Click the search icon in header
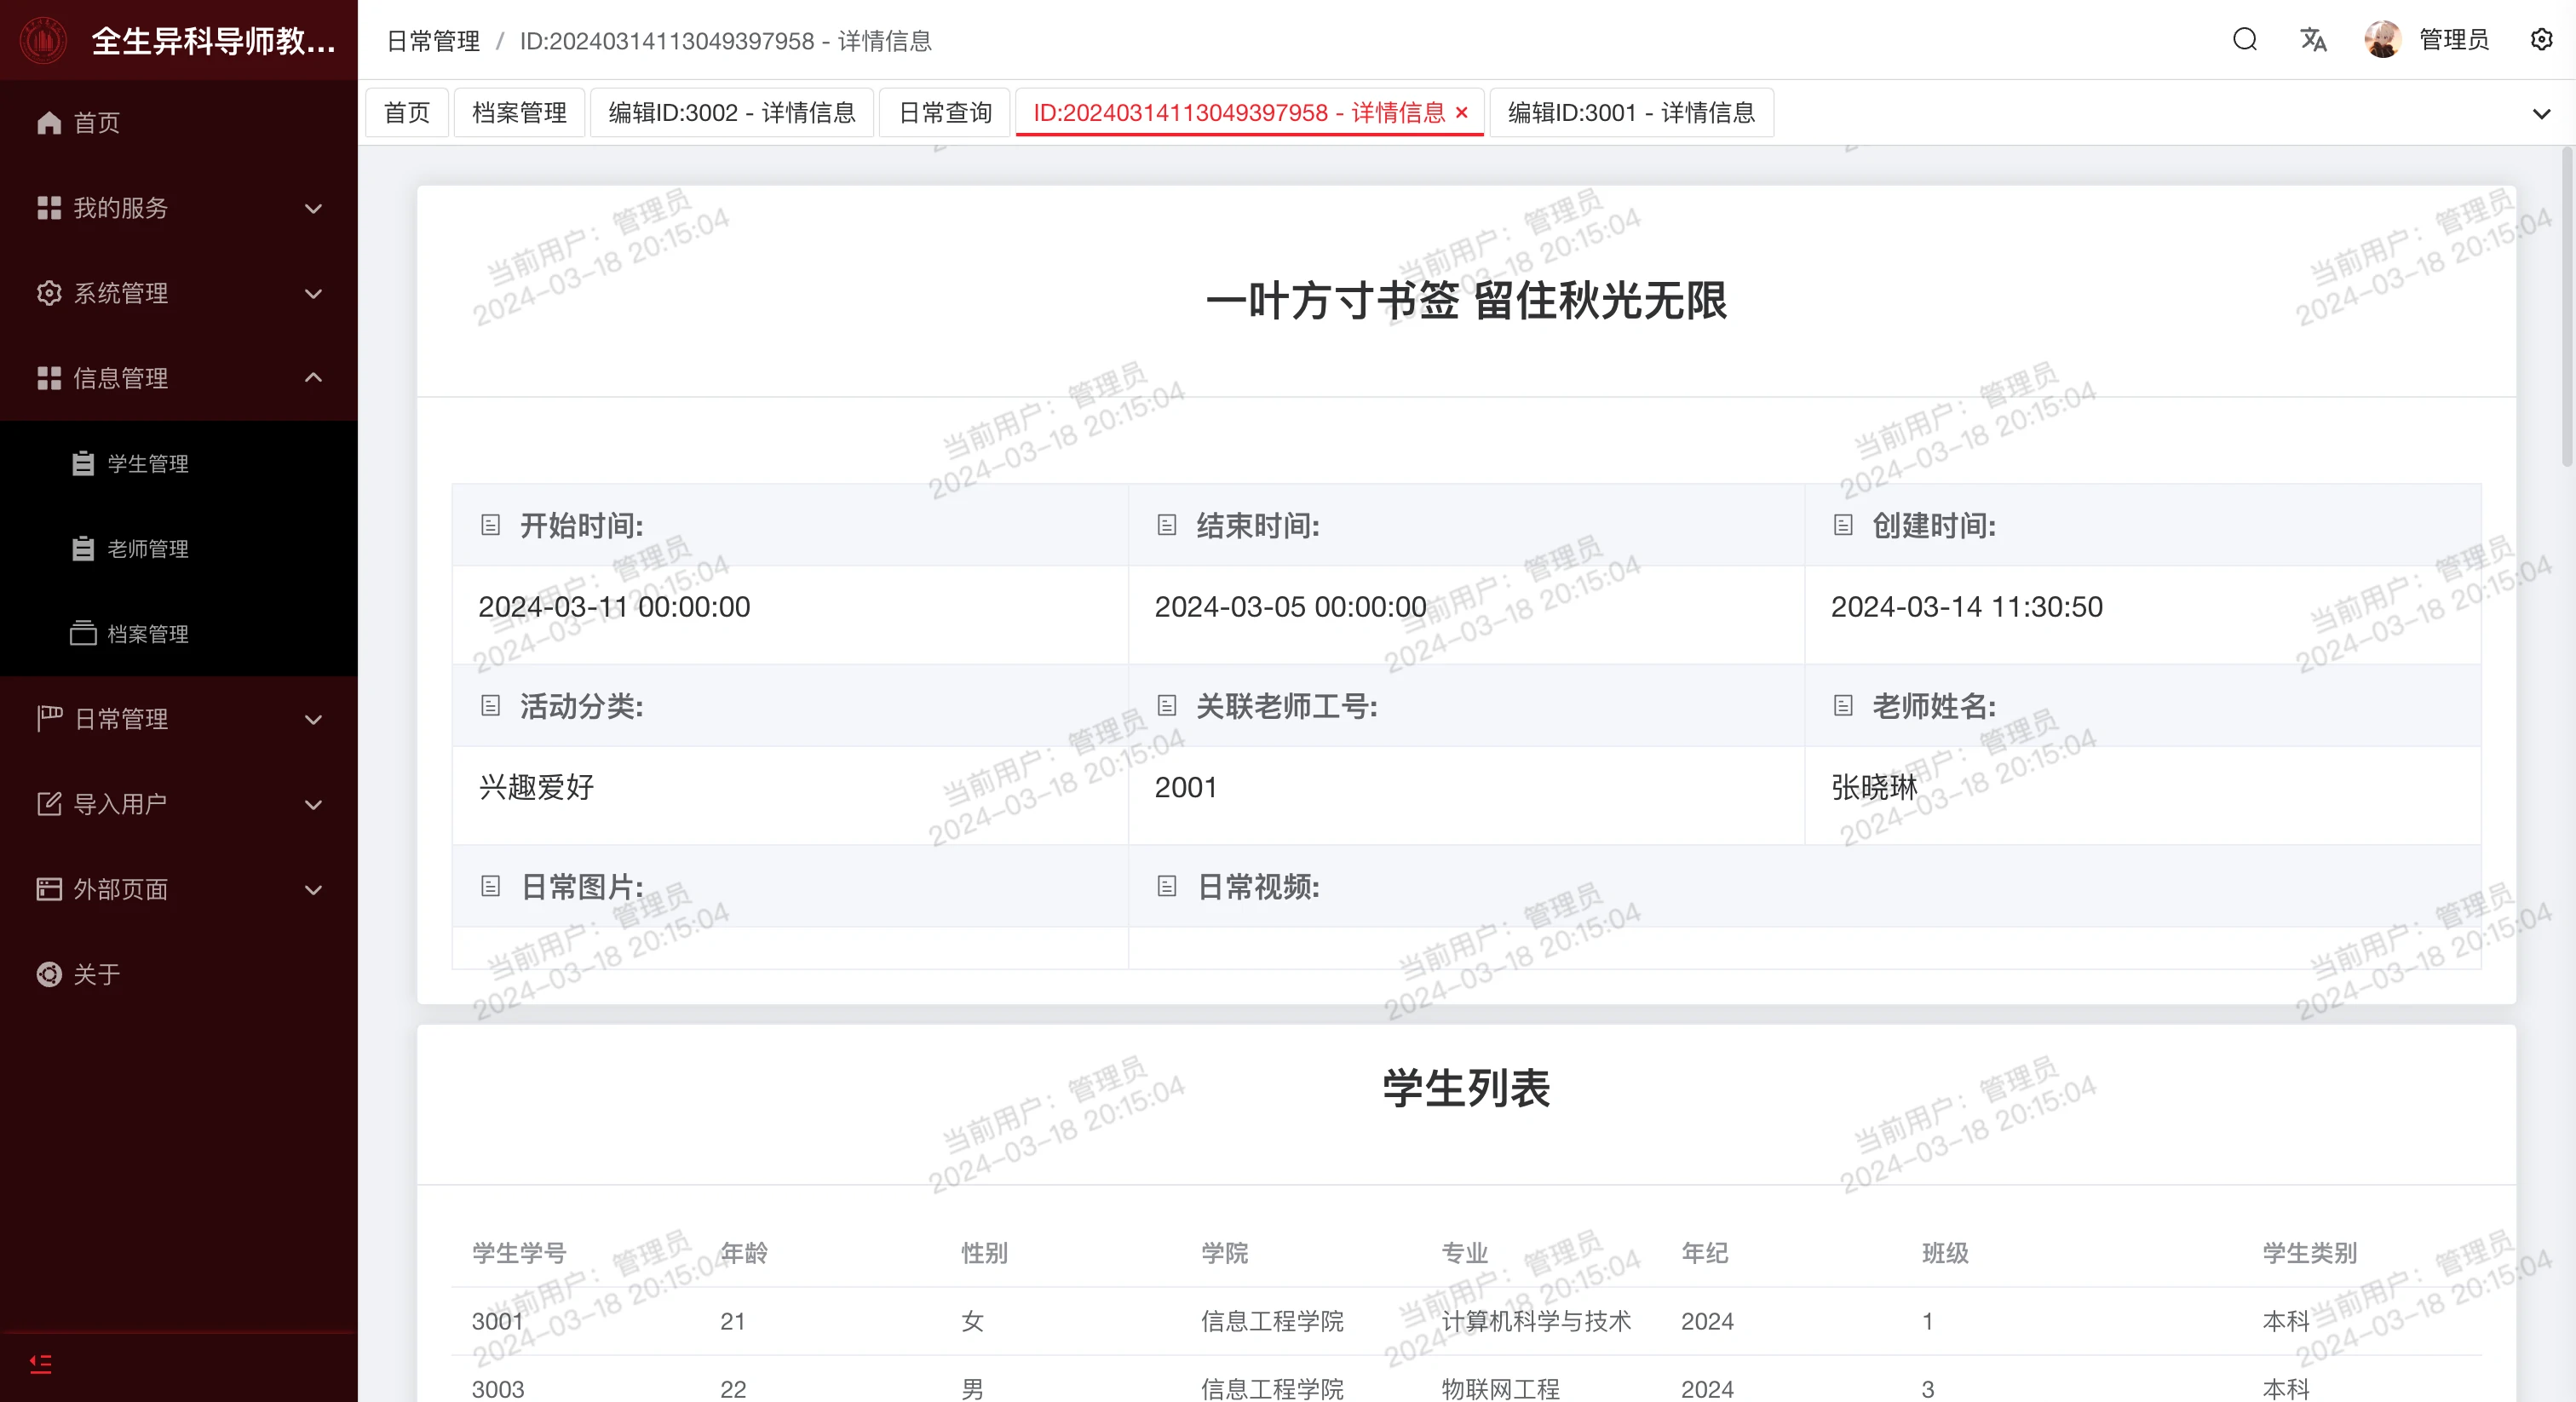 [2244, 40]
